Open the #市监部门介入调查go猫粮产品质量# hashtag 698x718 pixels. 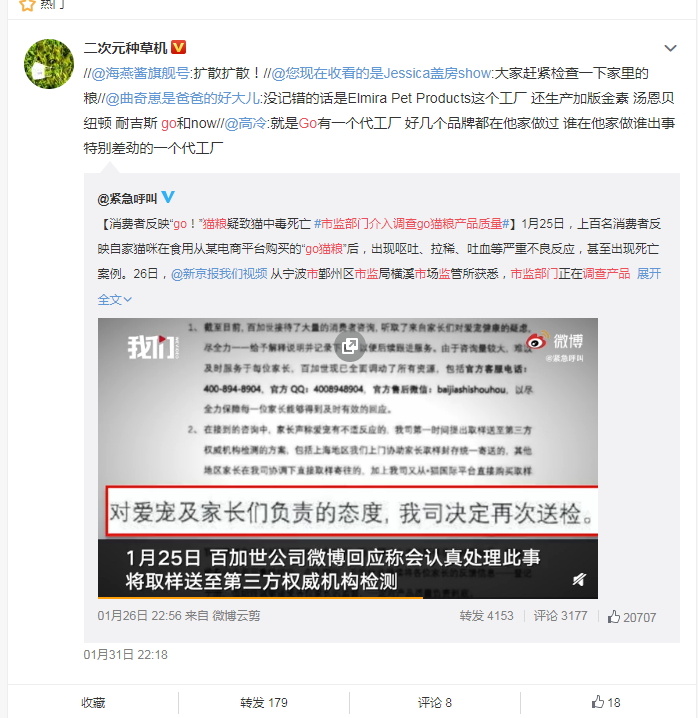[x=412, y=224]
